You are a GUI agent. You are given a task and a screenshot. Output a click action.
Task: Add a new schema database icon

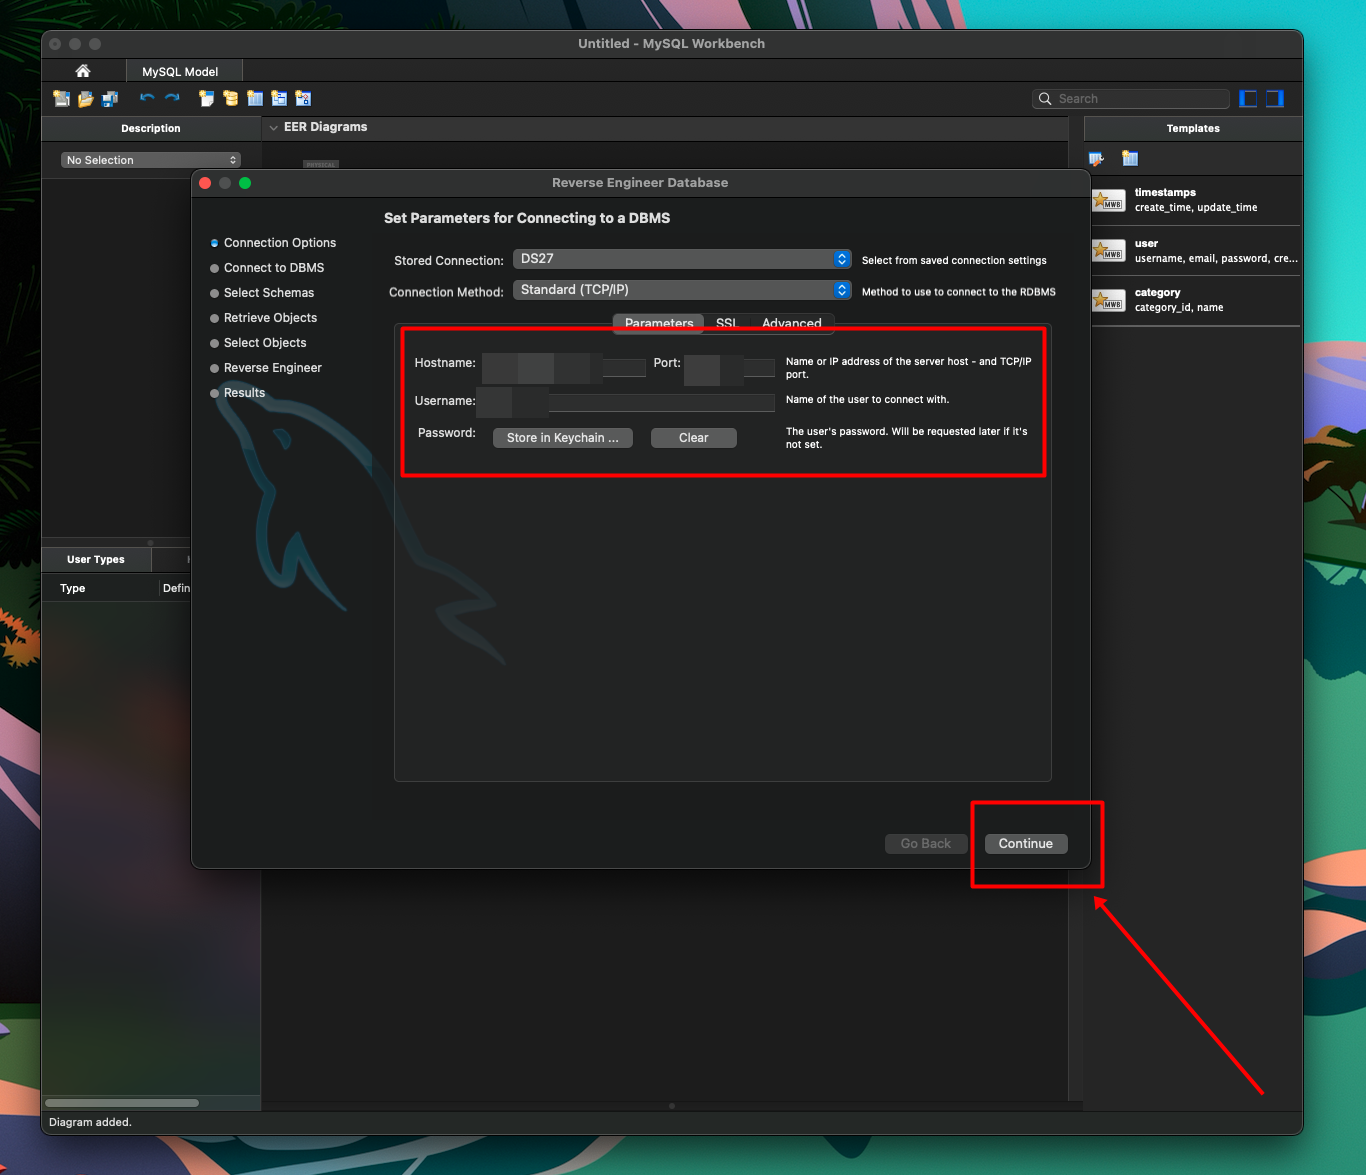[231, 98]
